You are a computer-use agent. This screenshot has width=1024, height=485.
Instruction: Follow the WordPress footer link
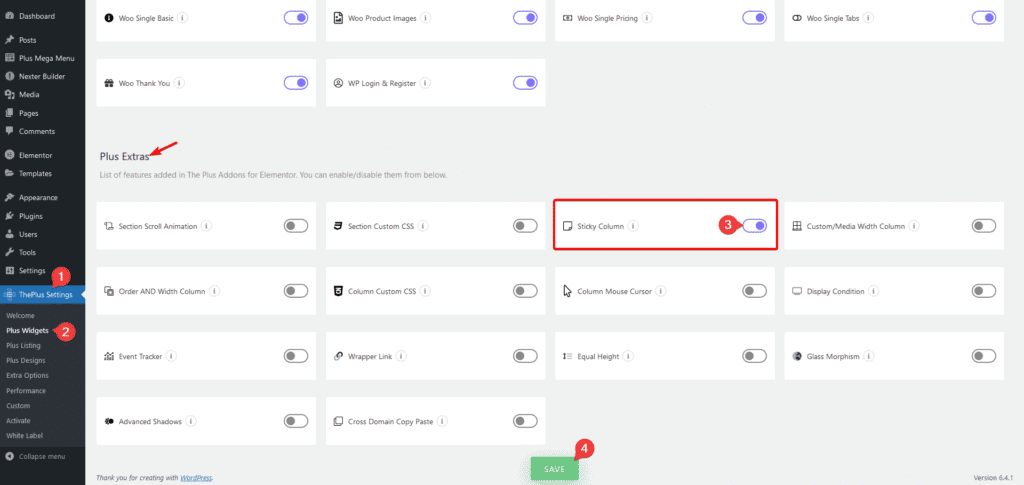[196, 477]
